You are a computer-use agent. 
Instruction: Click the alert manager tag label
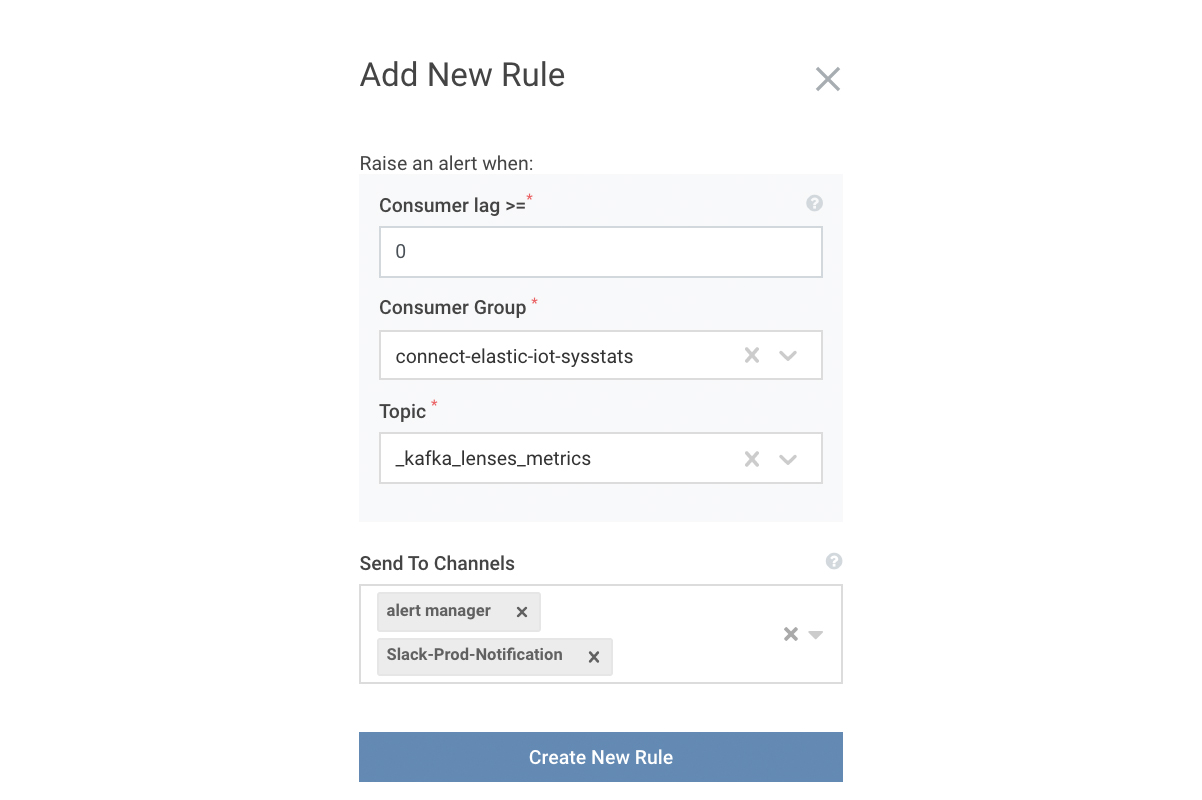pyautogui.click(x=439, y=611)
